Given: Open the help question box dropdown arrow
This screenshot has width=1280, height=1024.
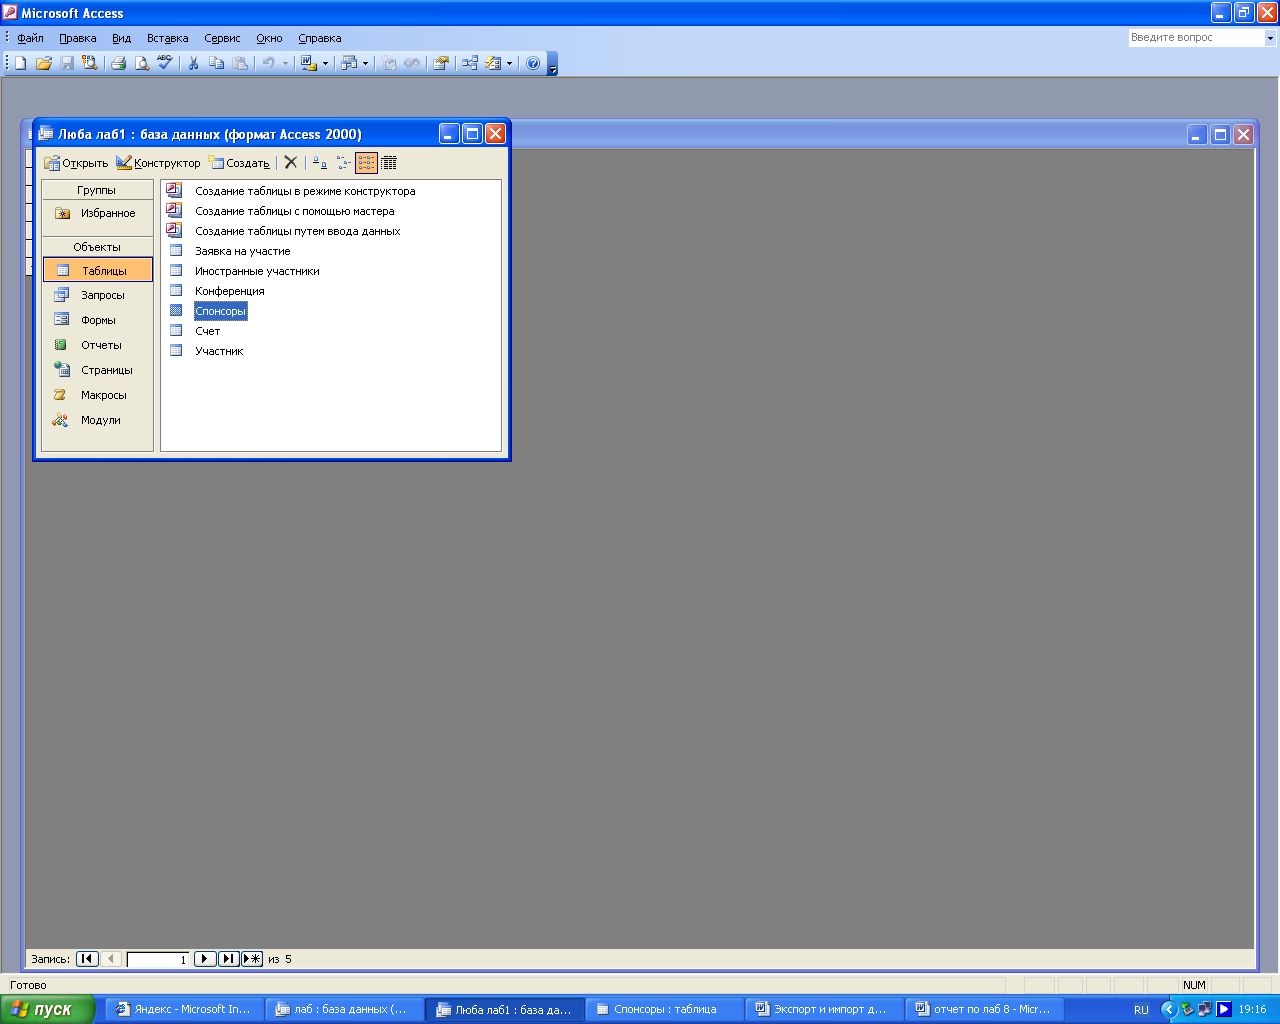Looking at the screenshot, I should (1270, 38).
